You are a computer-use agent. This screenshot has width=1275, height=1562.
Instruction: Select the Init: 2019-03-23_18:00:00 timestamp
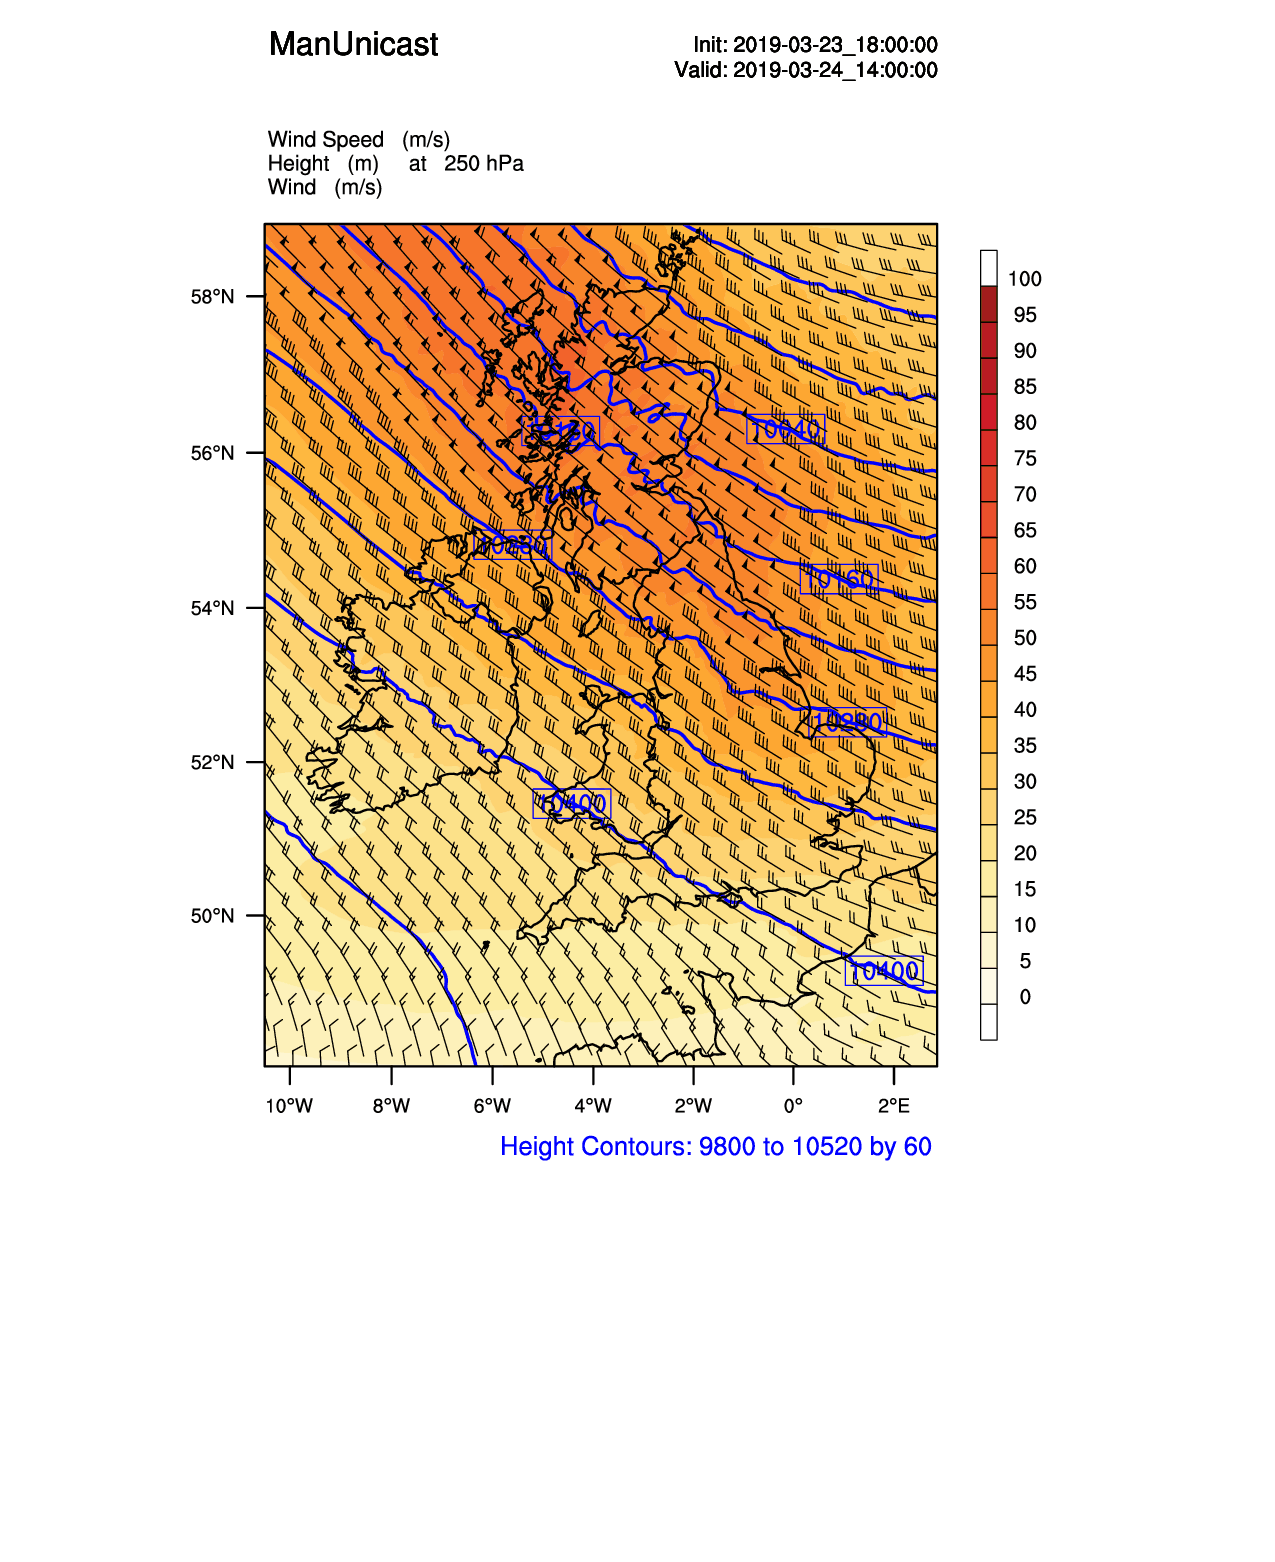click(815, 45)
